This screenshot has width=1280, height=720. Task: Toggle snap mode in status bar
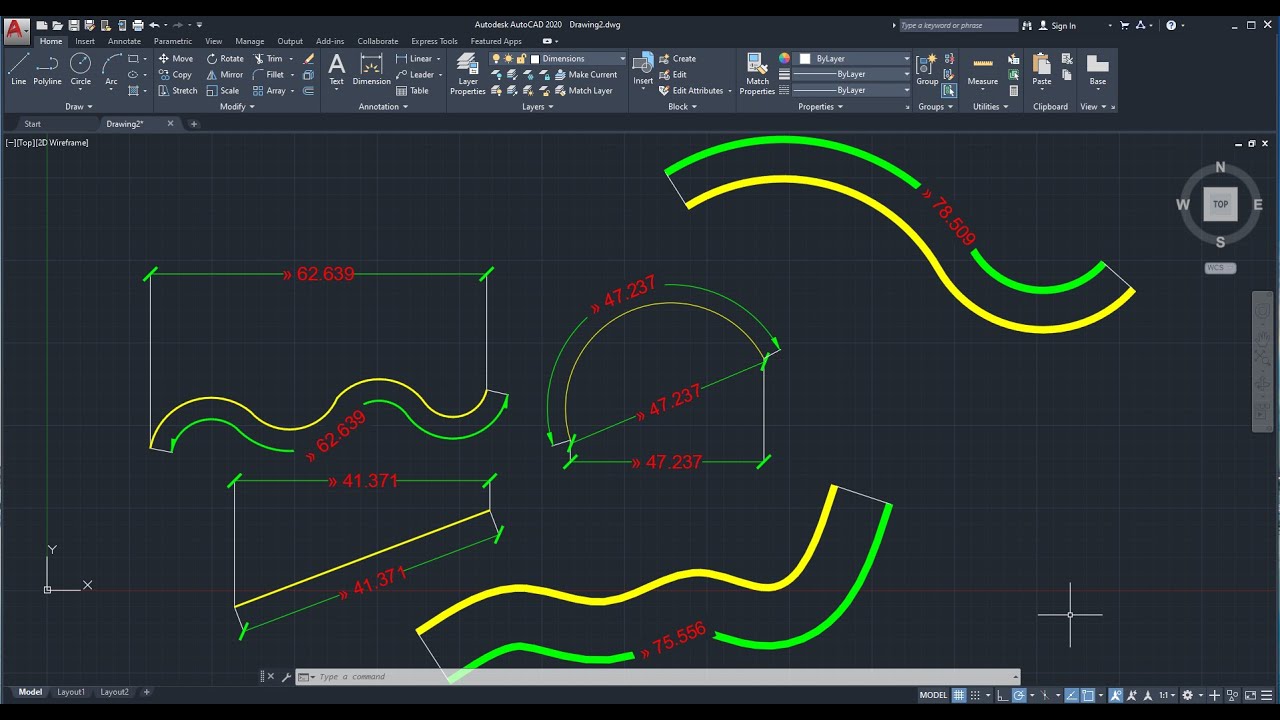click(977, 695)
